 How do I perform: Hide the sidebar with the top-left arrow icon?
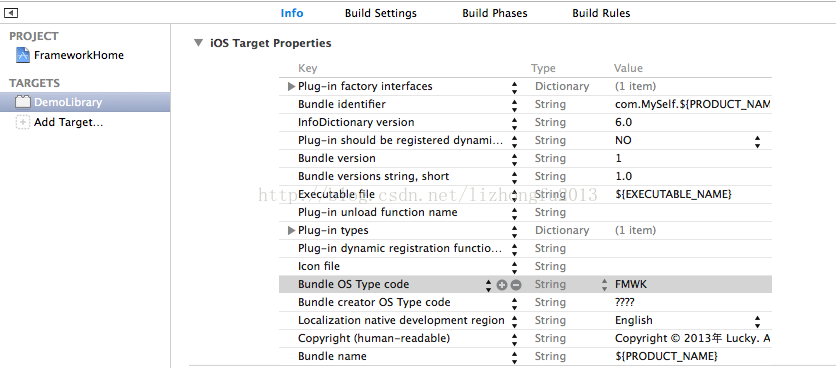click(11, 13)
